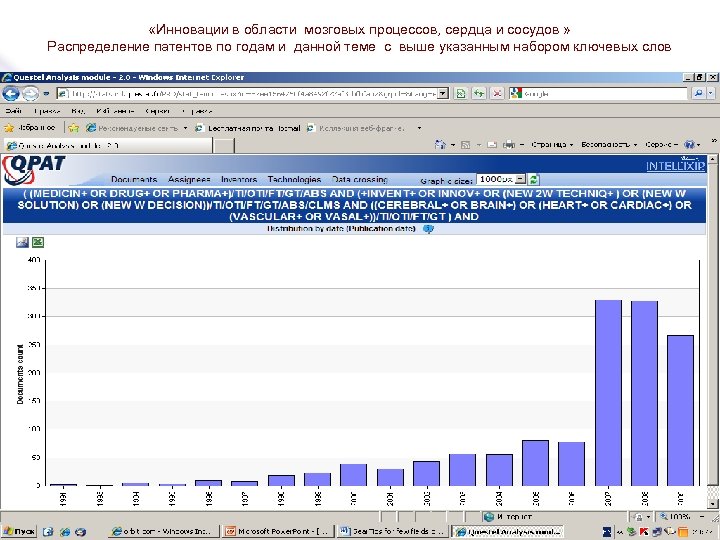The image size is (720, 540).
Task: Click the Пуск Start button
Action: coord(18,532)
